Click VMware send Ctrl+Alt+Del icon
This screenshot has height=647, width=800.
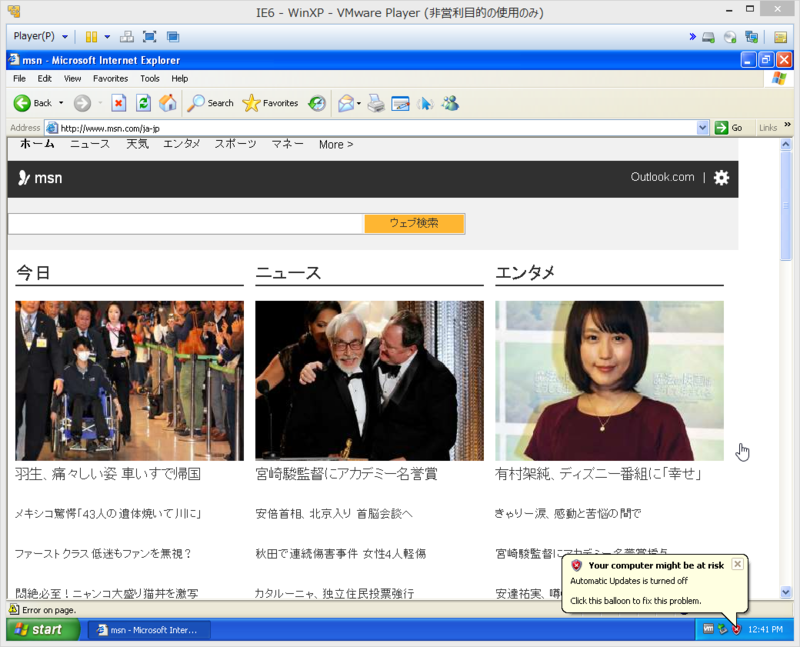click(127, 37)
